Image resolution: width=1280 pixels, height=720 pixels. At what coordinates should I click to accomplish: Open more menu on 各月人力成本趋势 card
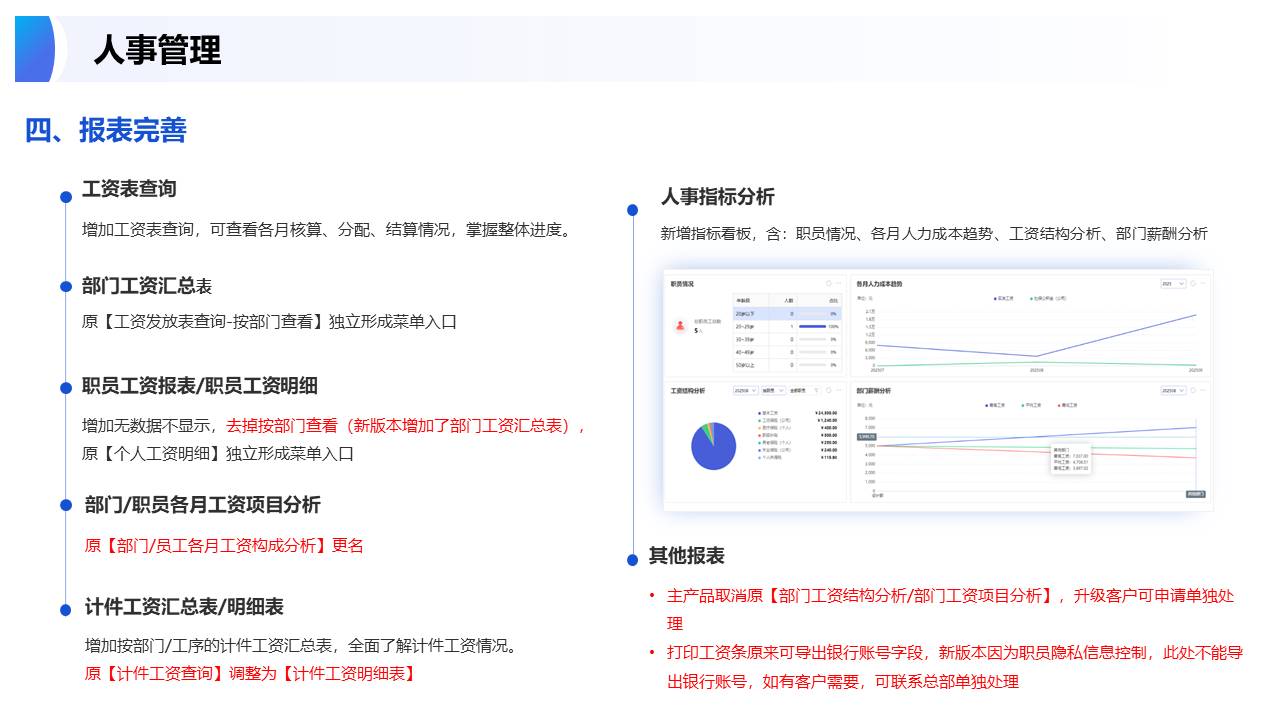coord(1204,283)
